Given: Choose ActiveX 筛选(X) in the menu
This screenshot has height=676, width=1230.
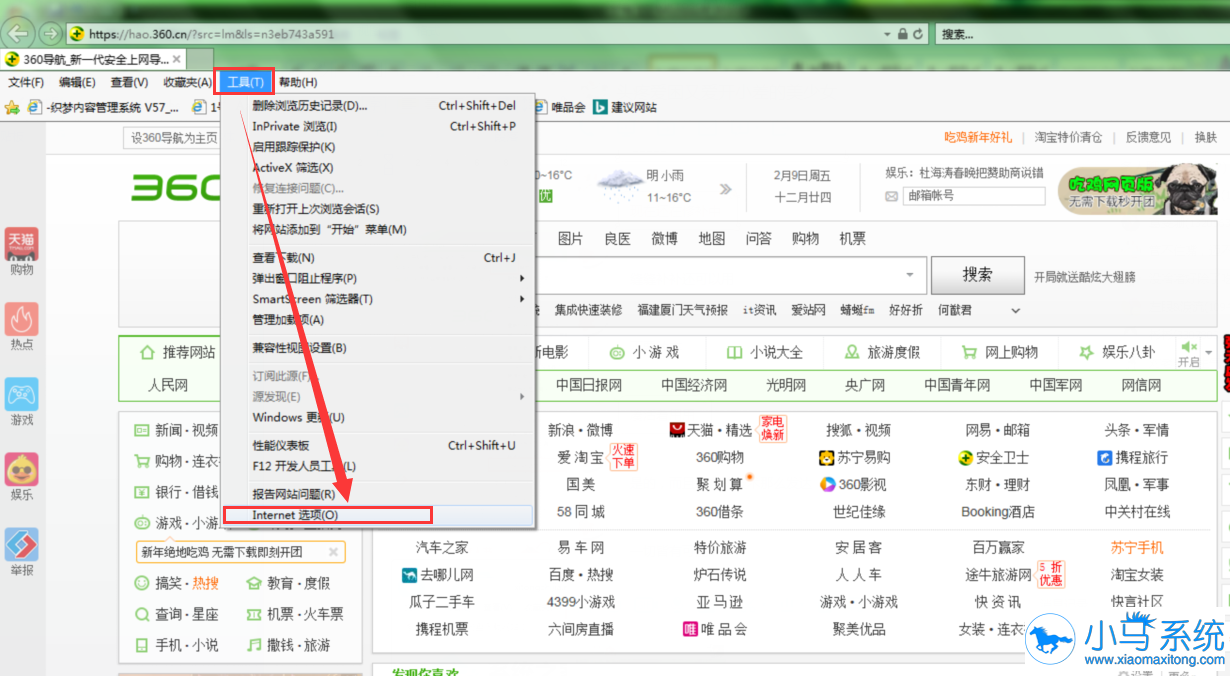Looking at the screenshot, I should point(378,168).
